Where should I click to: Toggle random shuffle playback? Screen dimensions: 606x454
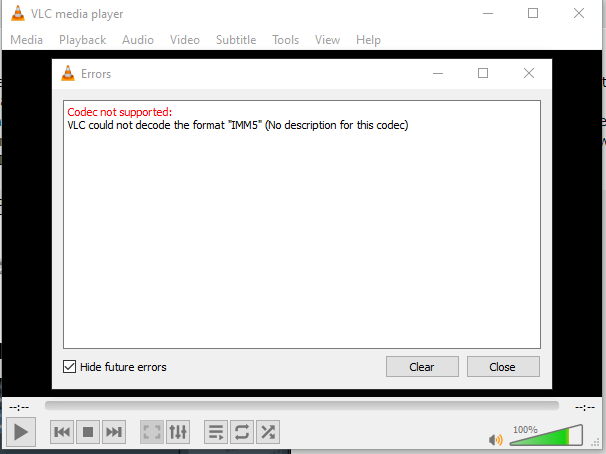pos(268,432)
